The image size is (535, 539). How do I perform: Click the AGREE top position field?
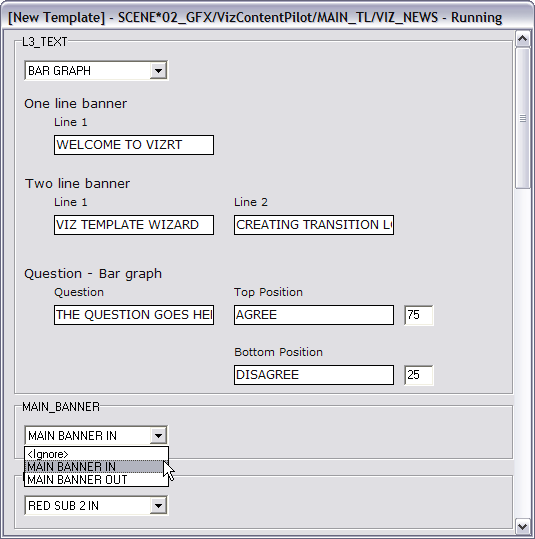point(314,315)
